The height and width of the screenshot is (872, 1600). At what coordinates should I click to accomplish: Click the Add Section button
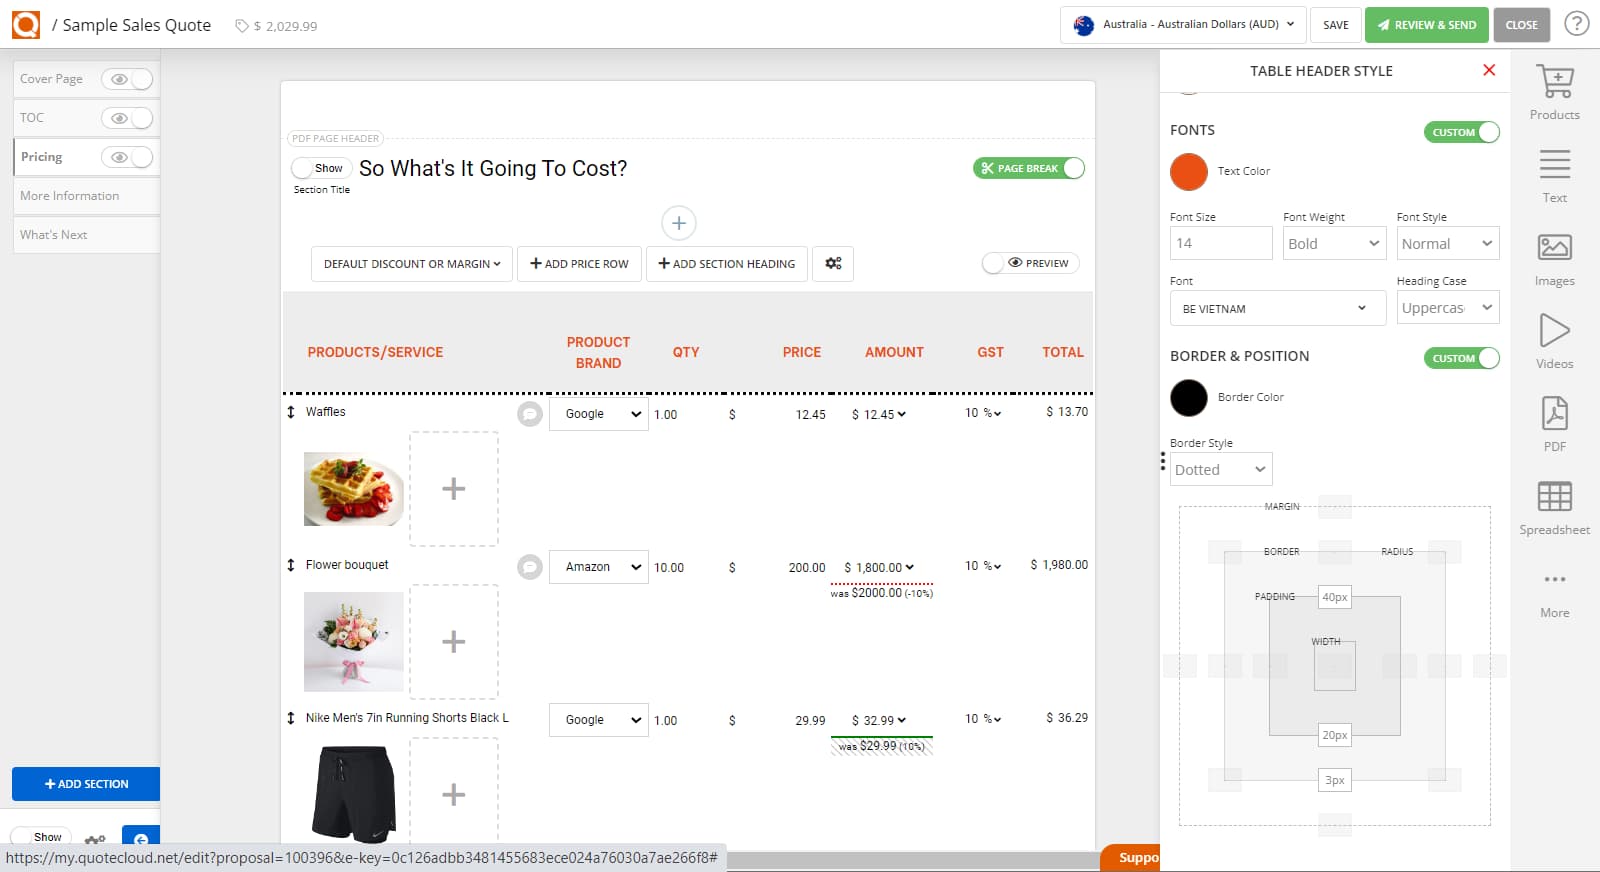coord(86,784)
